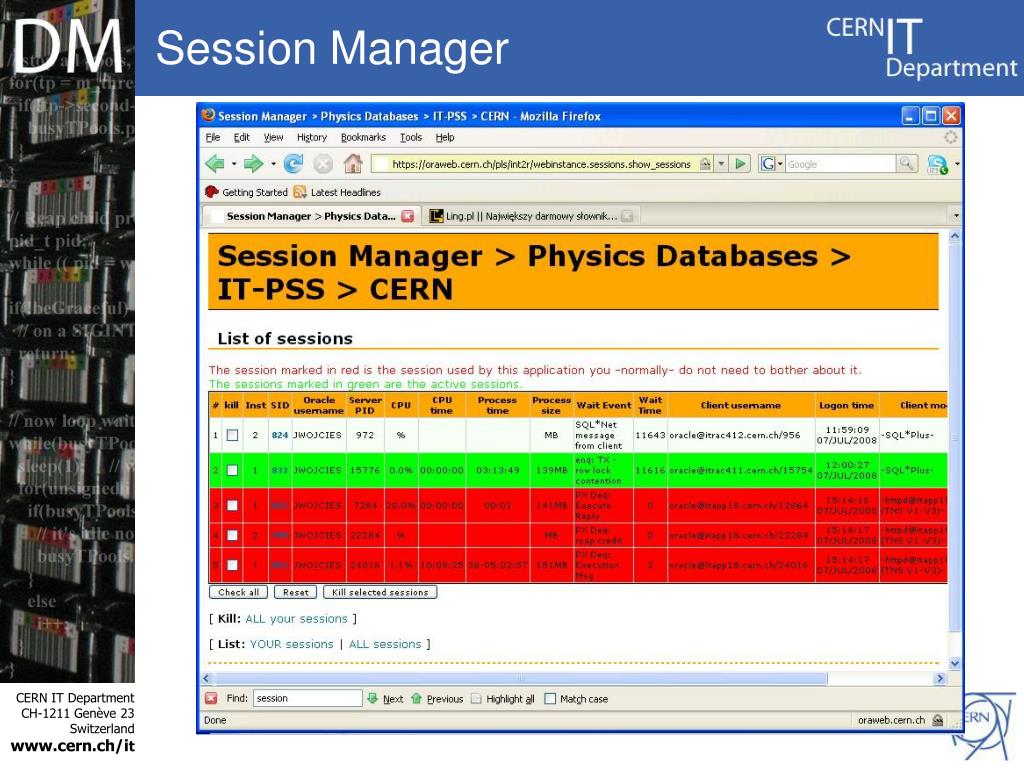
Task: Open the list-all-tabs dropdown arrow
Action: (956, 216)
